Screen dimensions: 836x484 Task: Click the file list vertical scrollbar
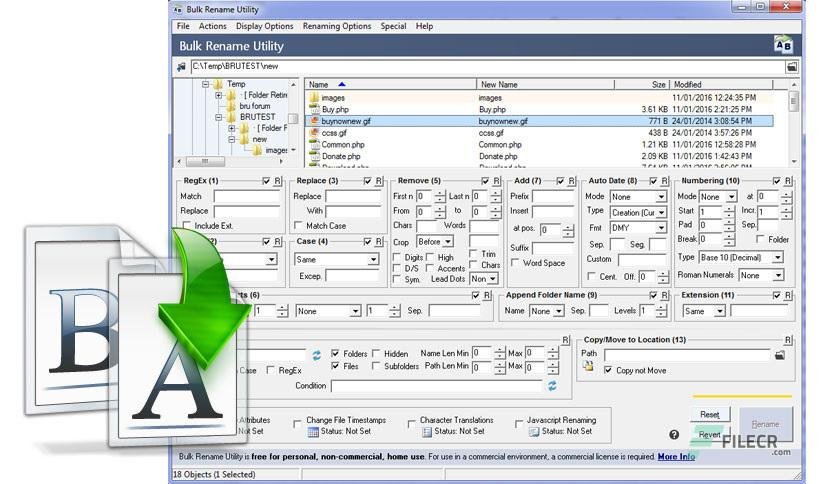click(794, 123)
